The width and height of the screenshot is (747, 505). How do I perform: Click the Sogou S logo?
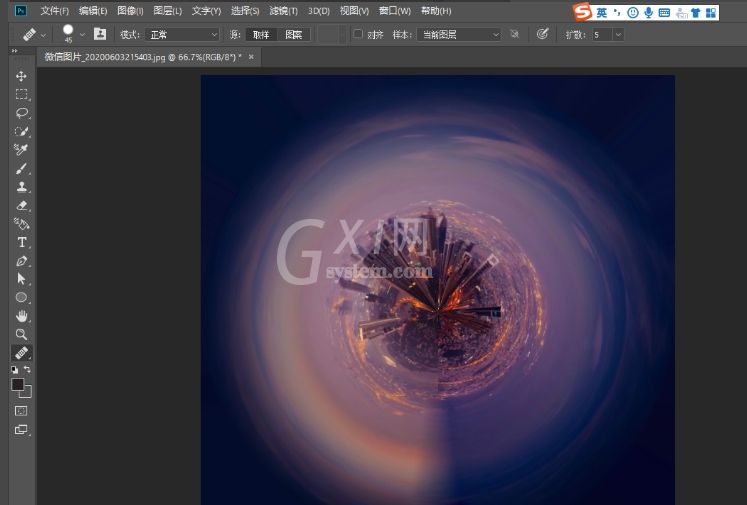click(x=582, y=12)
